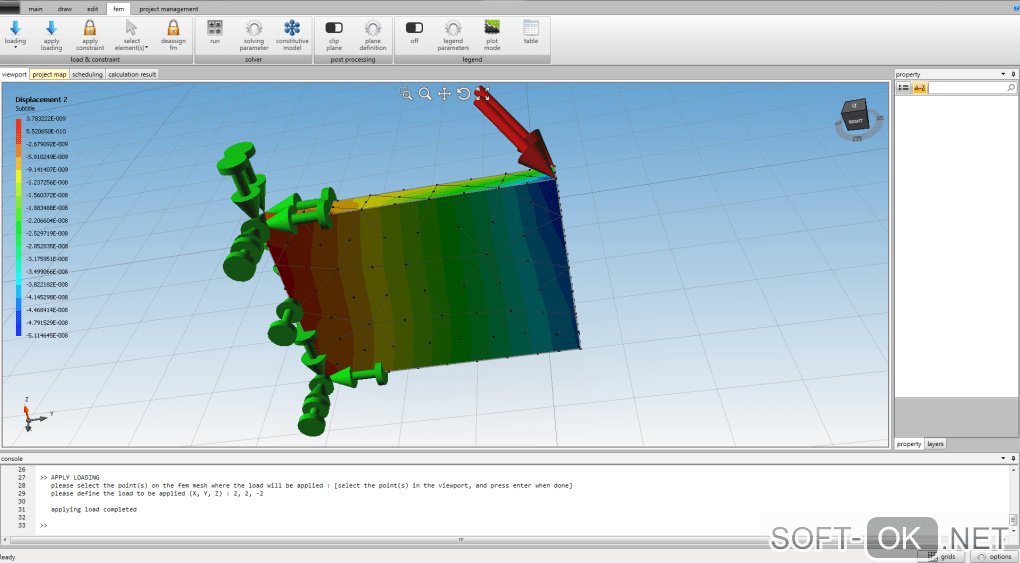The image size is (1020, 563).
Task: Select the viewport document tab
Action: [x=14, y=74]
